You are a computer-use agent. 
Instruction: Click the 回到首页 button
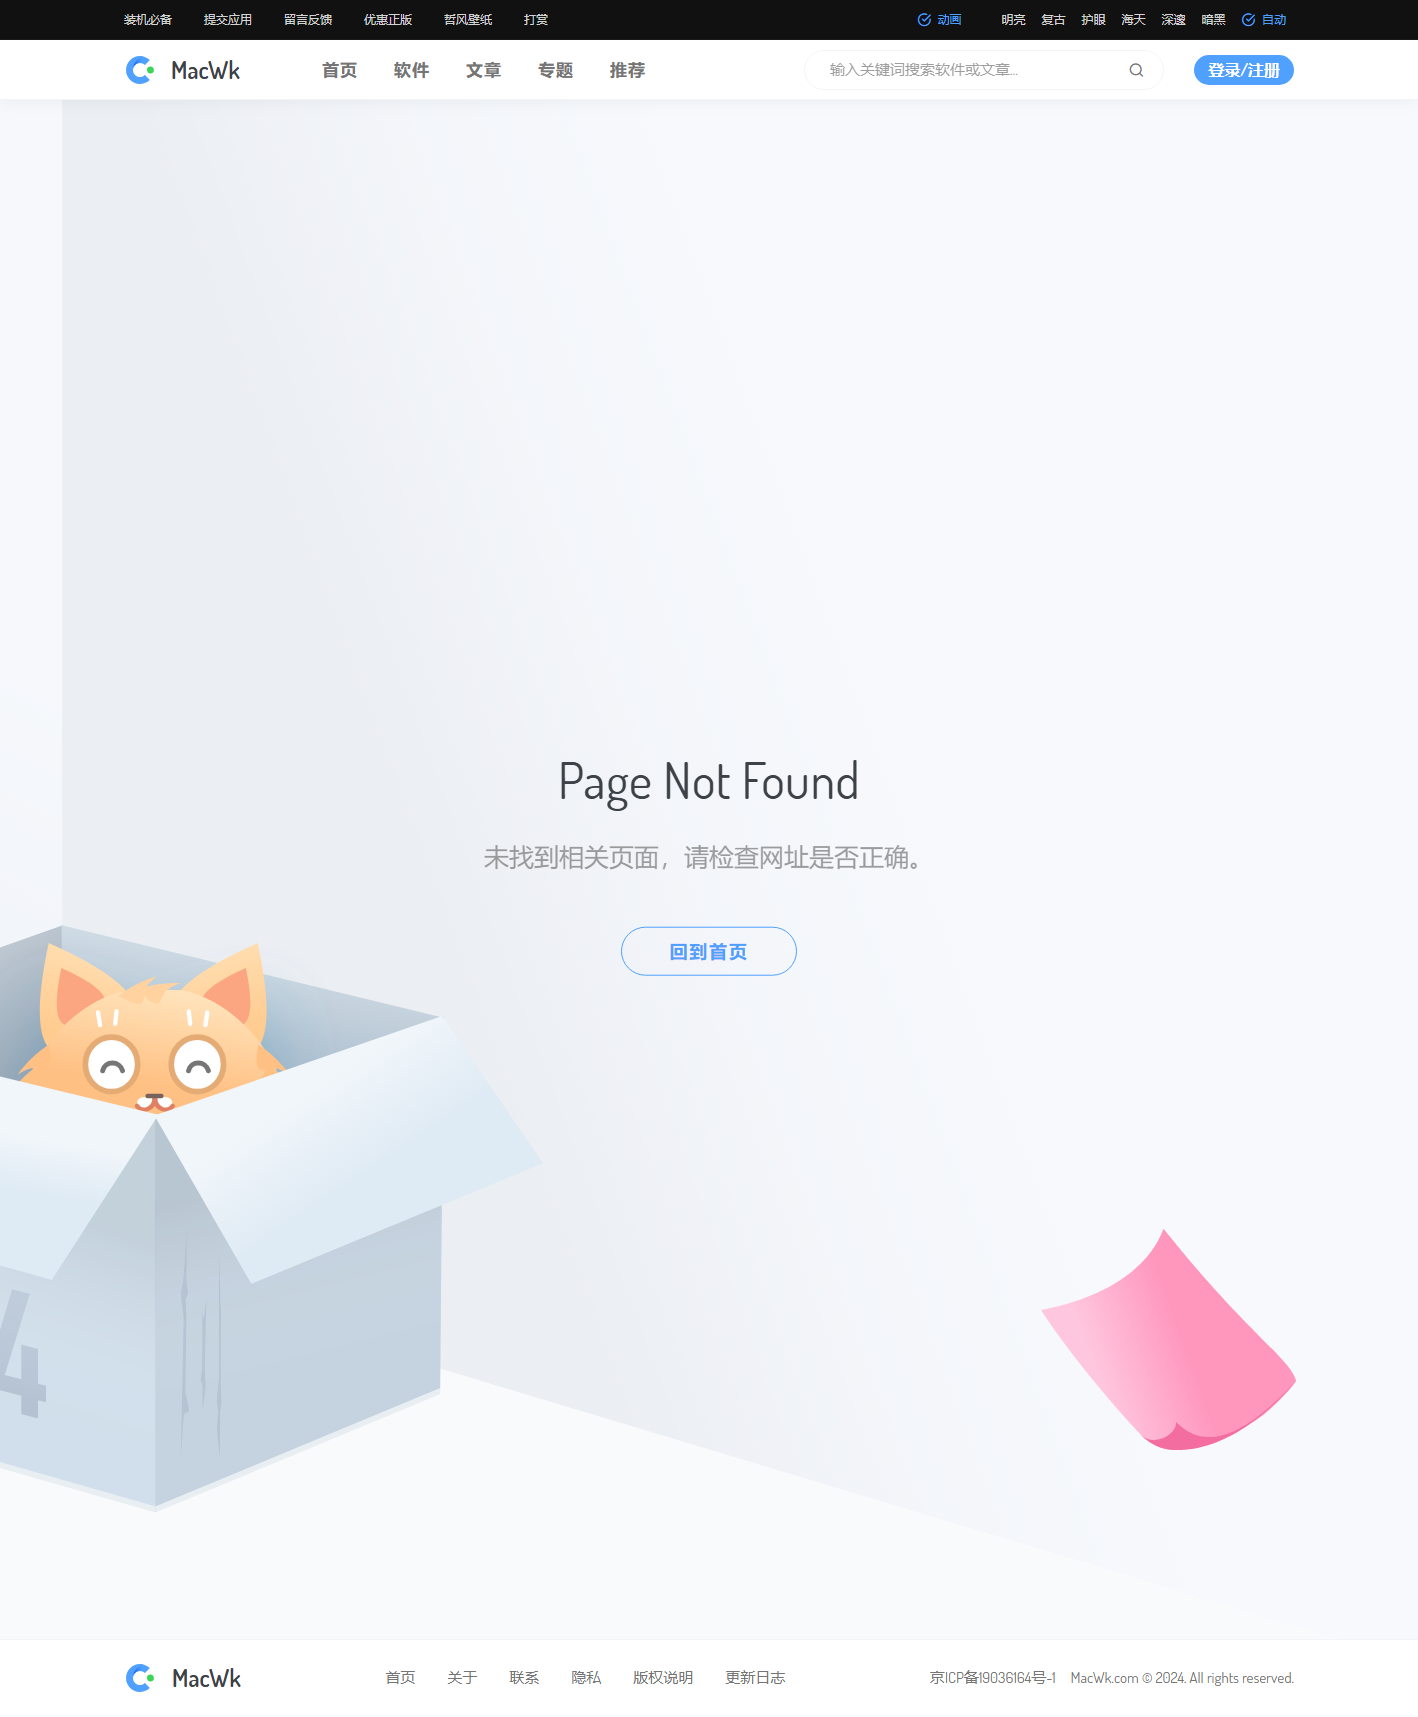[x=709, y=951]
